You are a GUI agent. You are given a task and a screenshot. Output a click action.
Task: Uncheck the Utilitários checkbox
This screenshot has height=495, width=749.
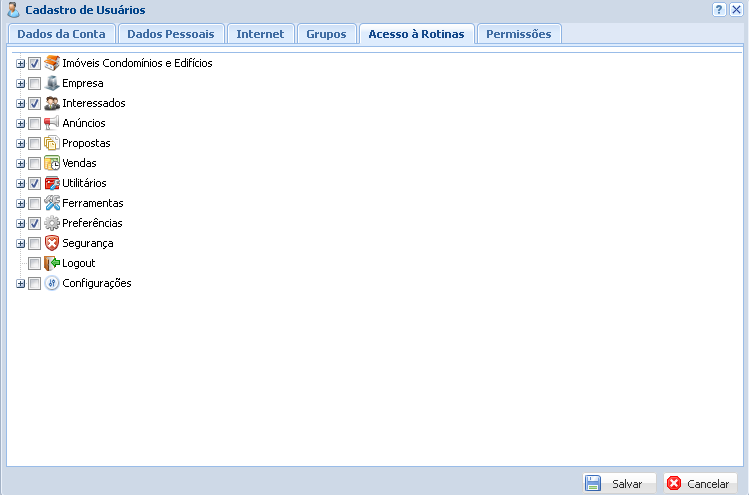tap(34, 183)
